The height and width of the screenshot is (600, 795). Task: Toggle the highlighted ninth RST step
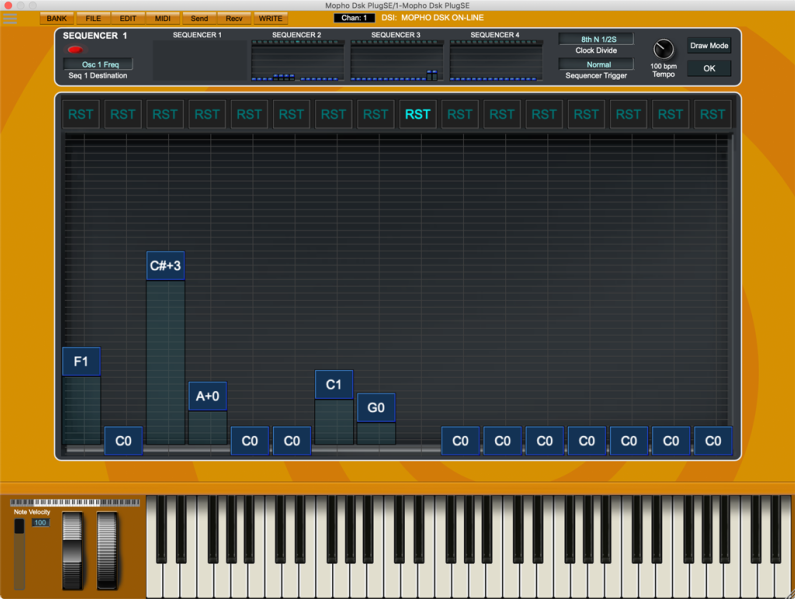click(418, 114)
